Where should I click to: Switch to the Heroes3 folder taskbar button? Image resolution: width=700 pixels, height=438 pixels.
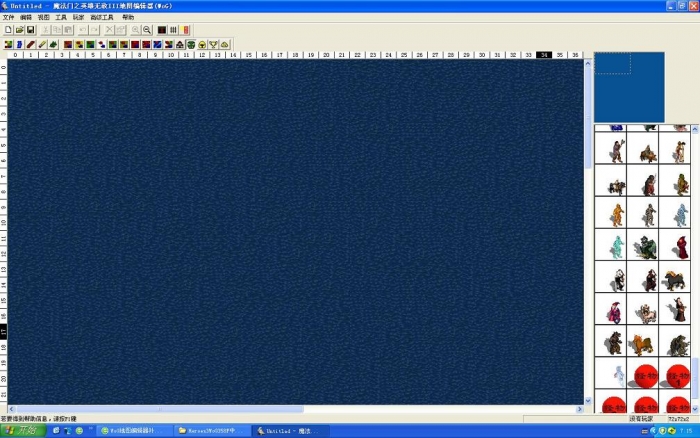pyautogui.click(x=212, y=431)
